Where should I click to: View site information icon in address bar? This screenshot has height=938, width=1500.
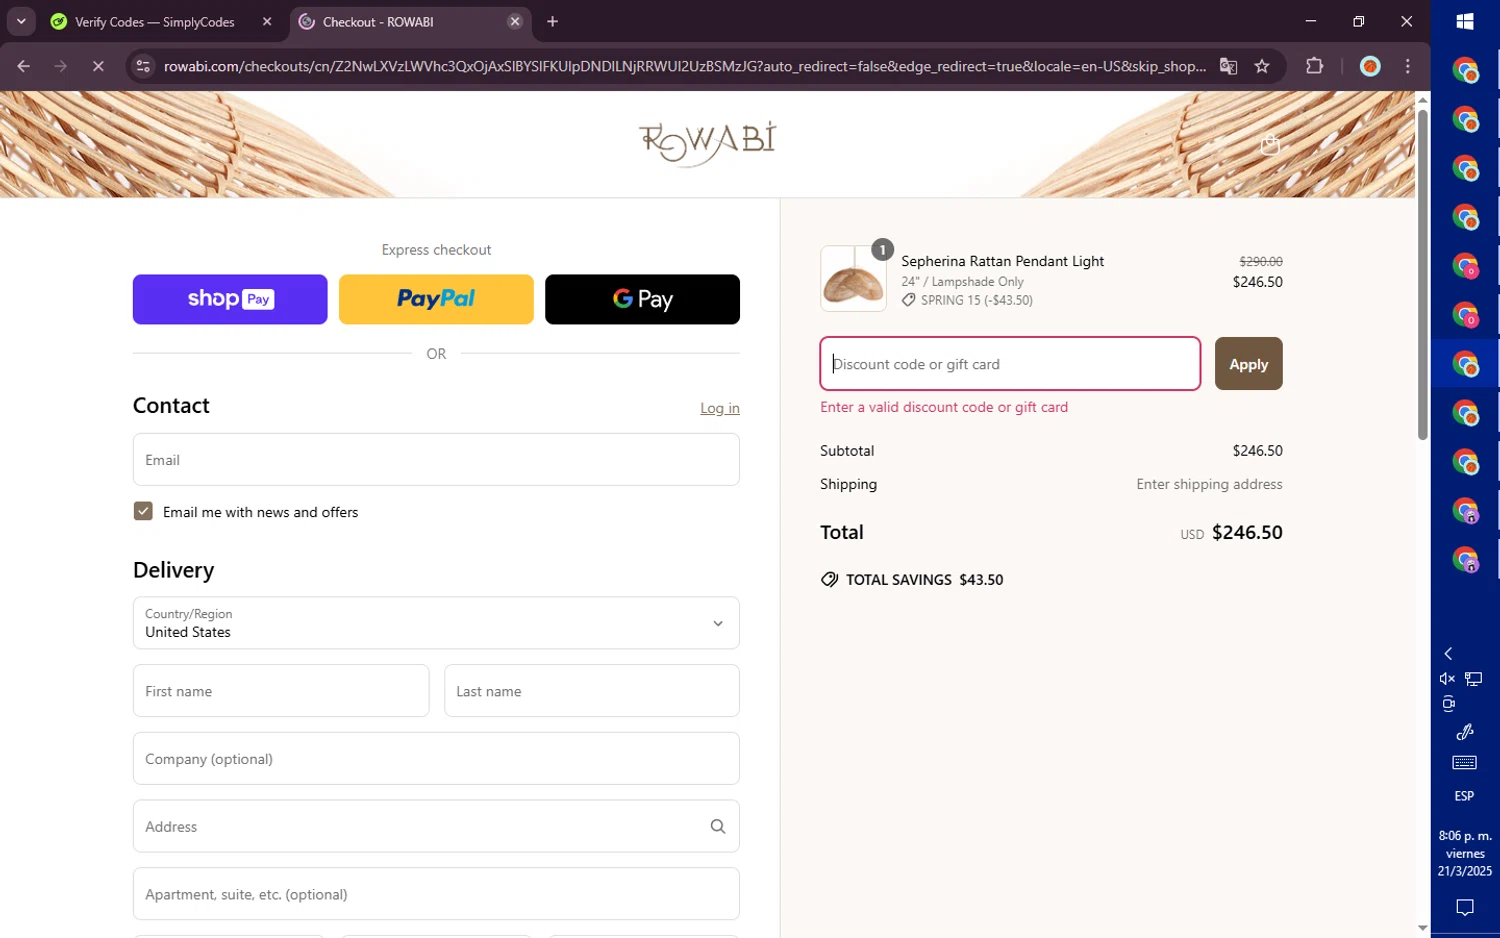coord(143,66)
